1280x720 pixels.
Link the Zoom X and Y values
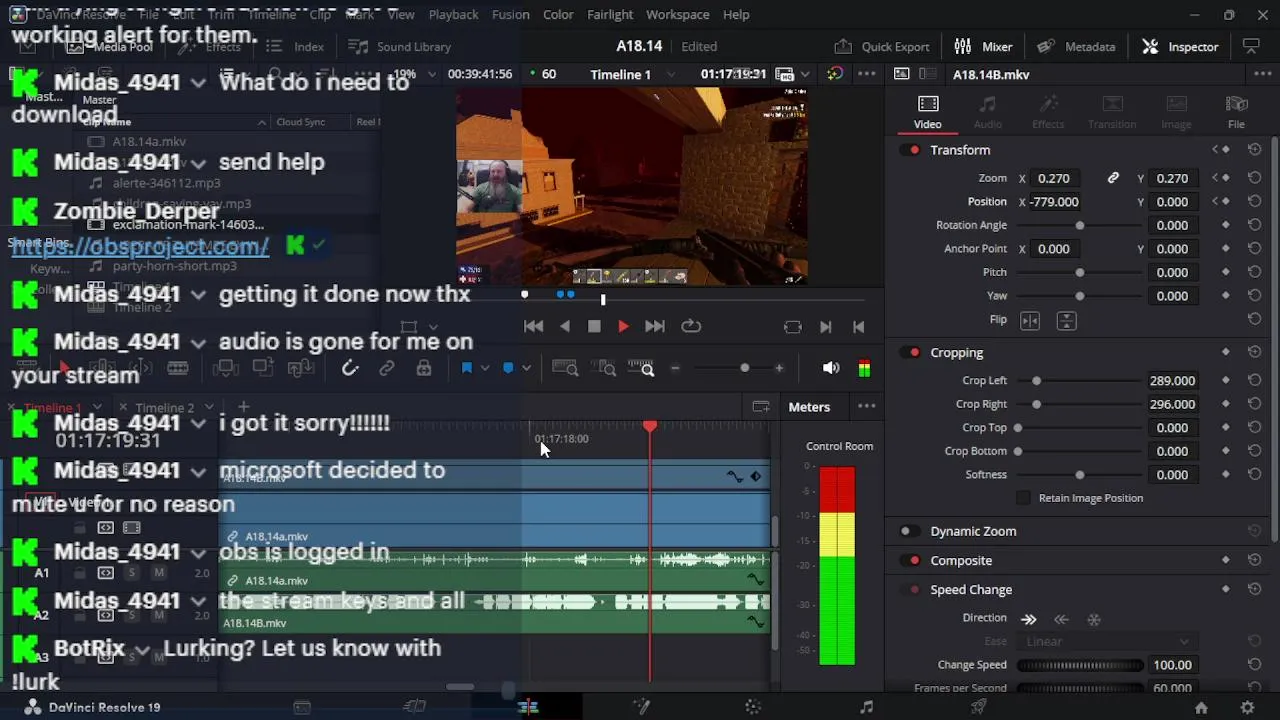click(1113, 178)
